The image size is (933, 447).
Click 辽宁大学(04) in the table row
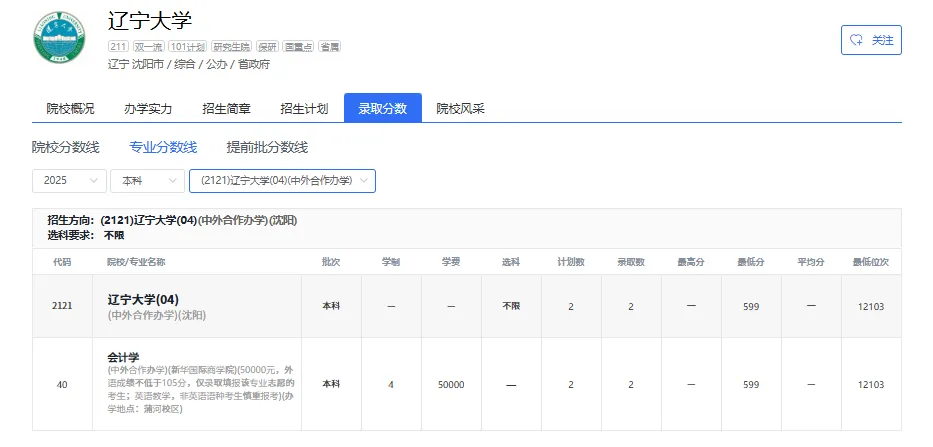click(x=143, y=299)
